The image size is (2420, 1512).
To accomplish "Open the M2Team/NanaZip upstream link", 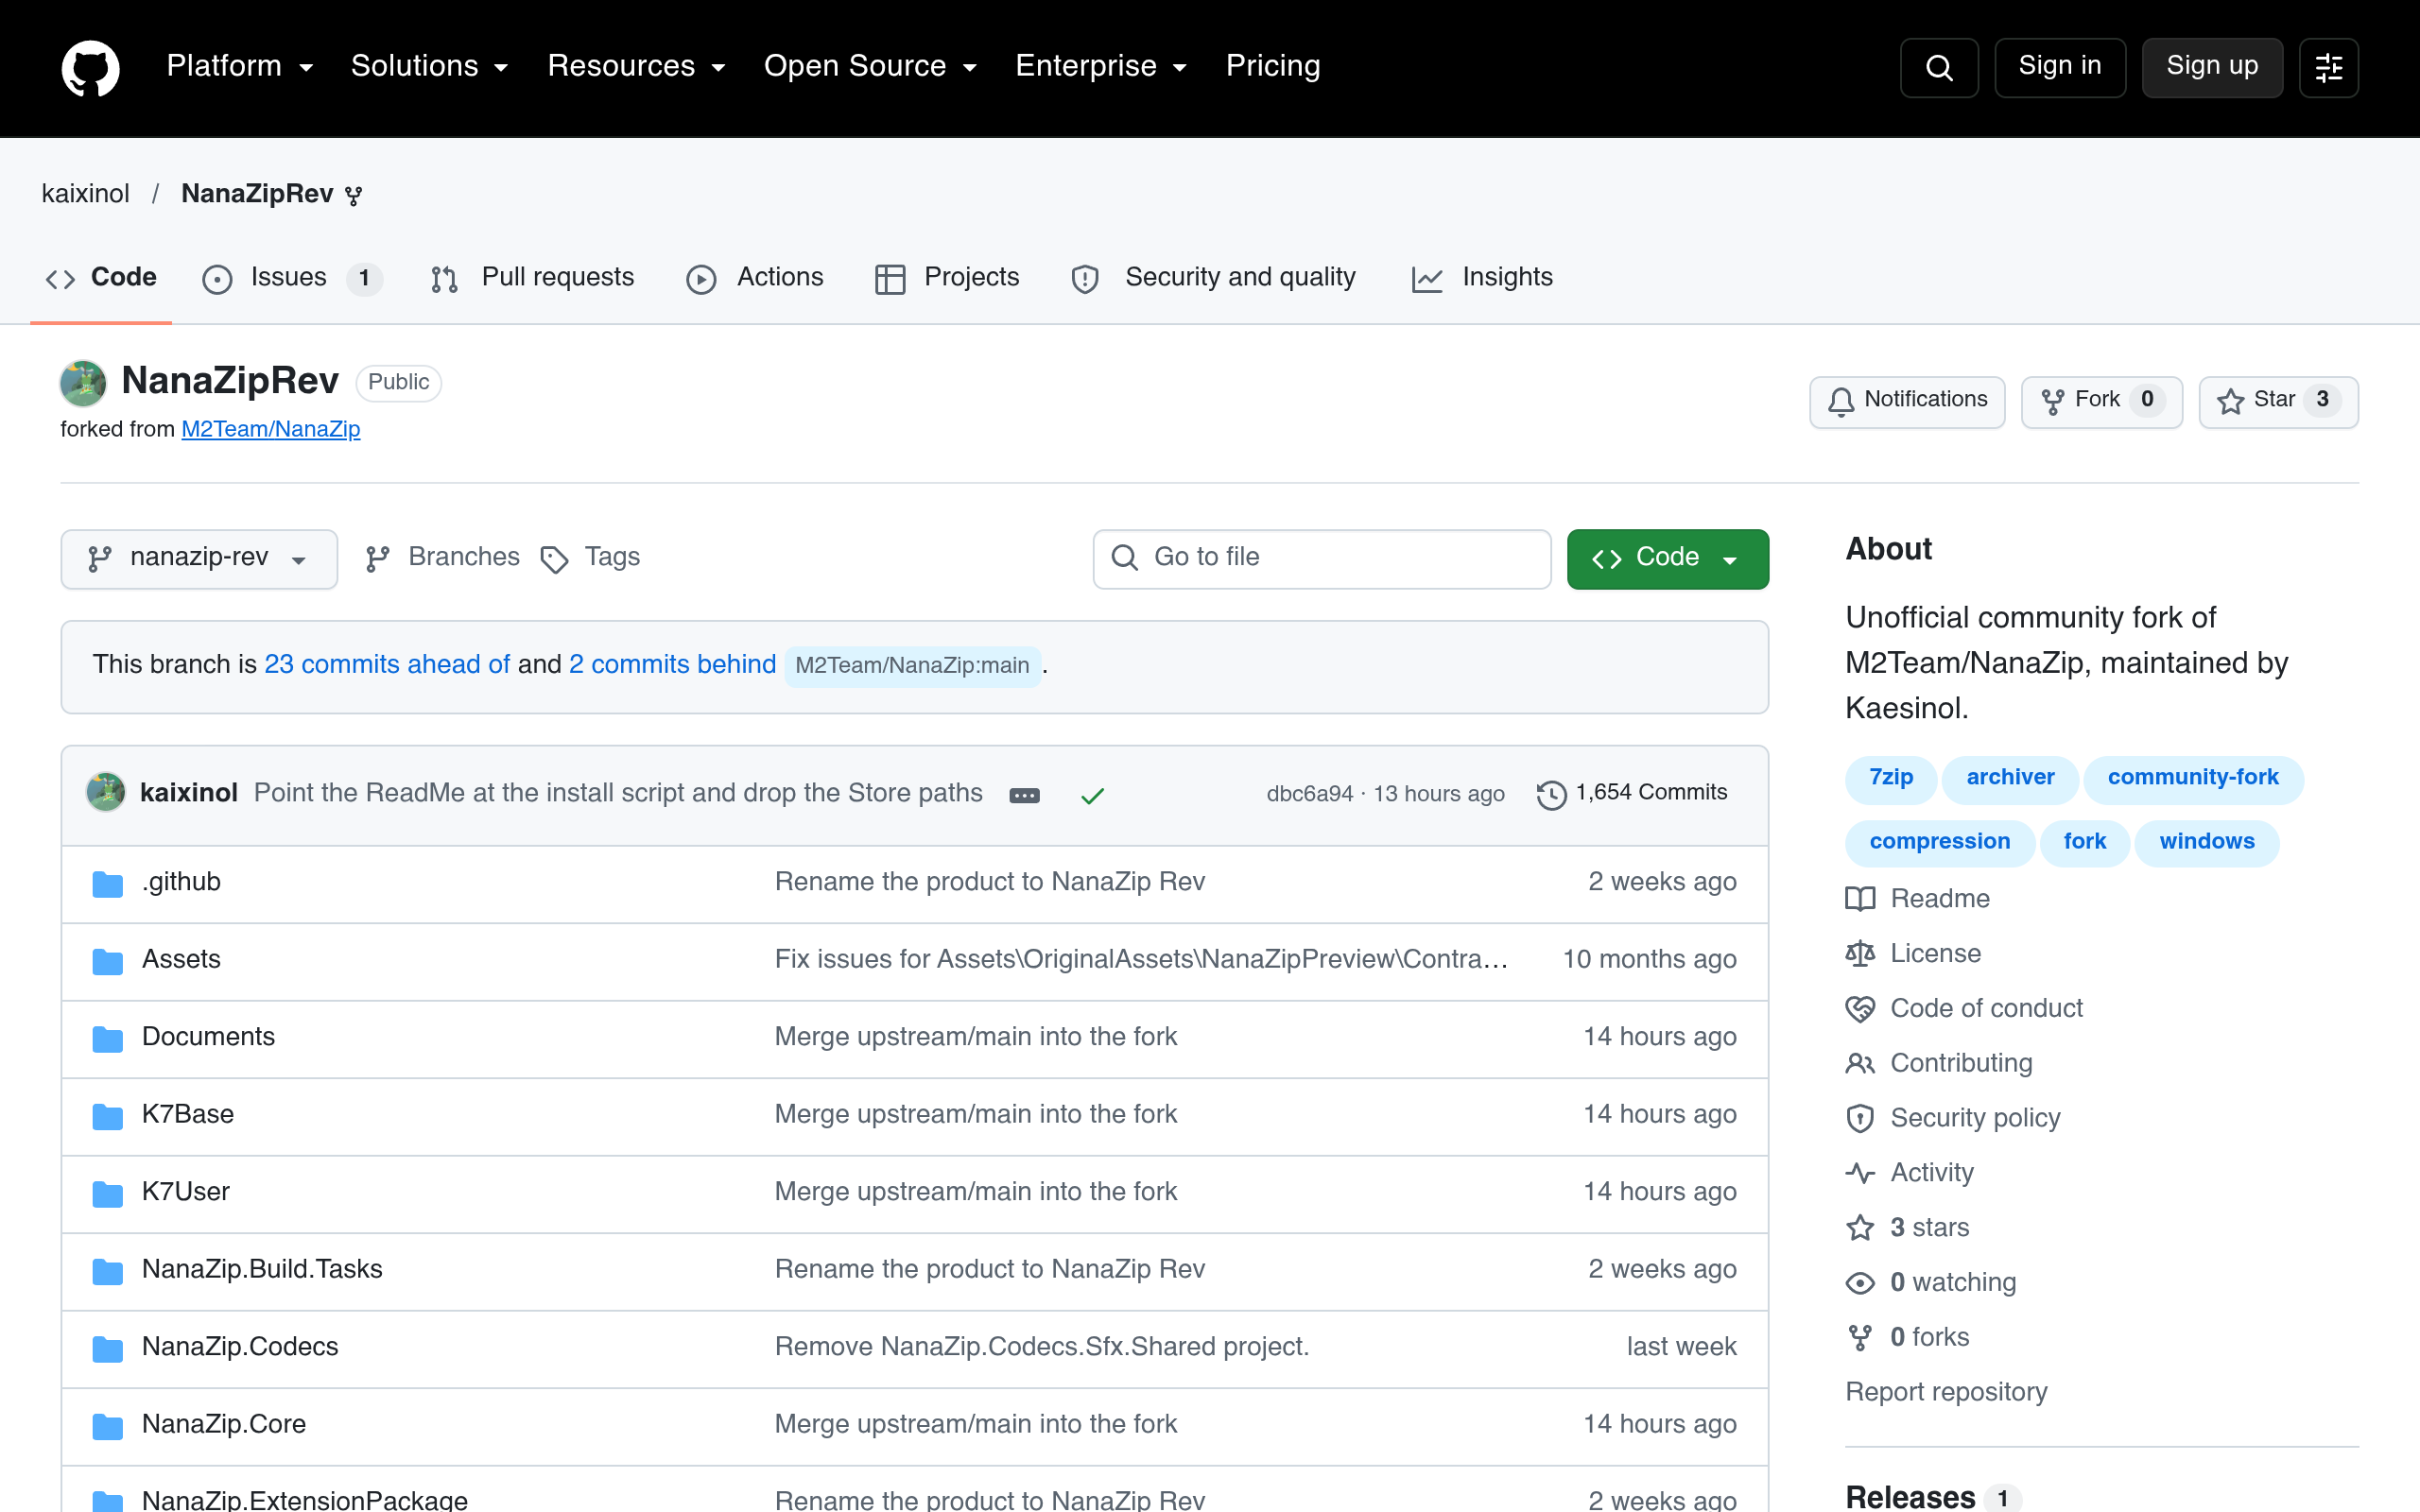I will click(270, 430).
